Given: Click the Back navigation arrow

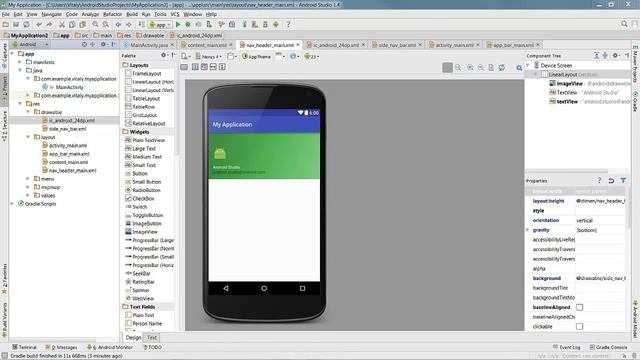Looking at the screenshot, I should [x=118, y=25].
